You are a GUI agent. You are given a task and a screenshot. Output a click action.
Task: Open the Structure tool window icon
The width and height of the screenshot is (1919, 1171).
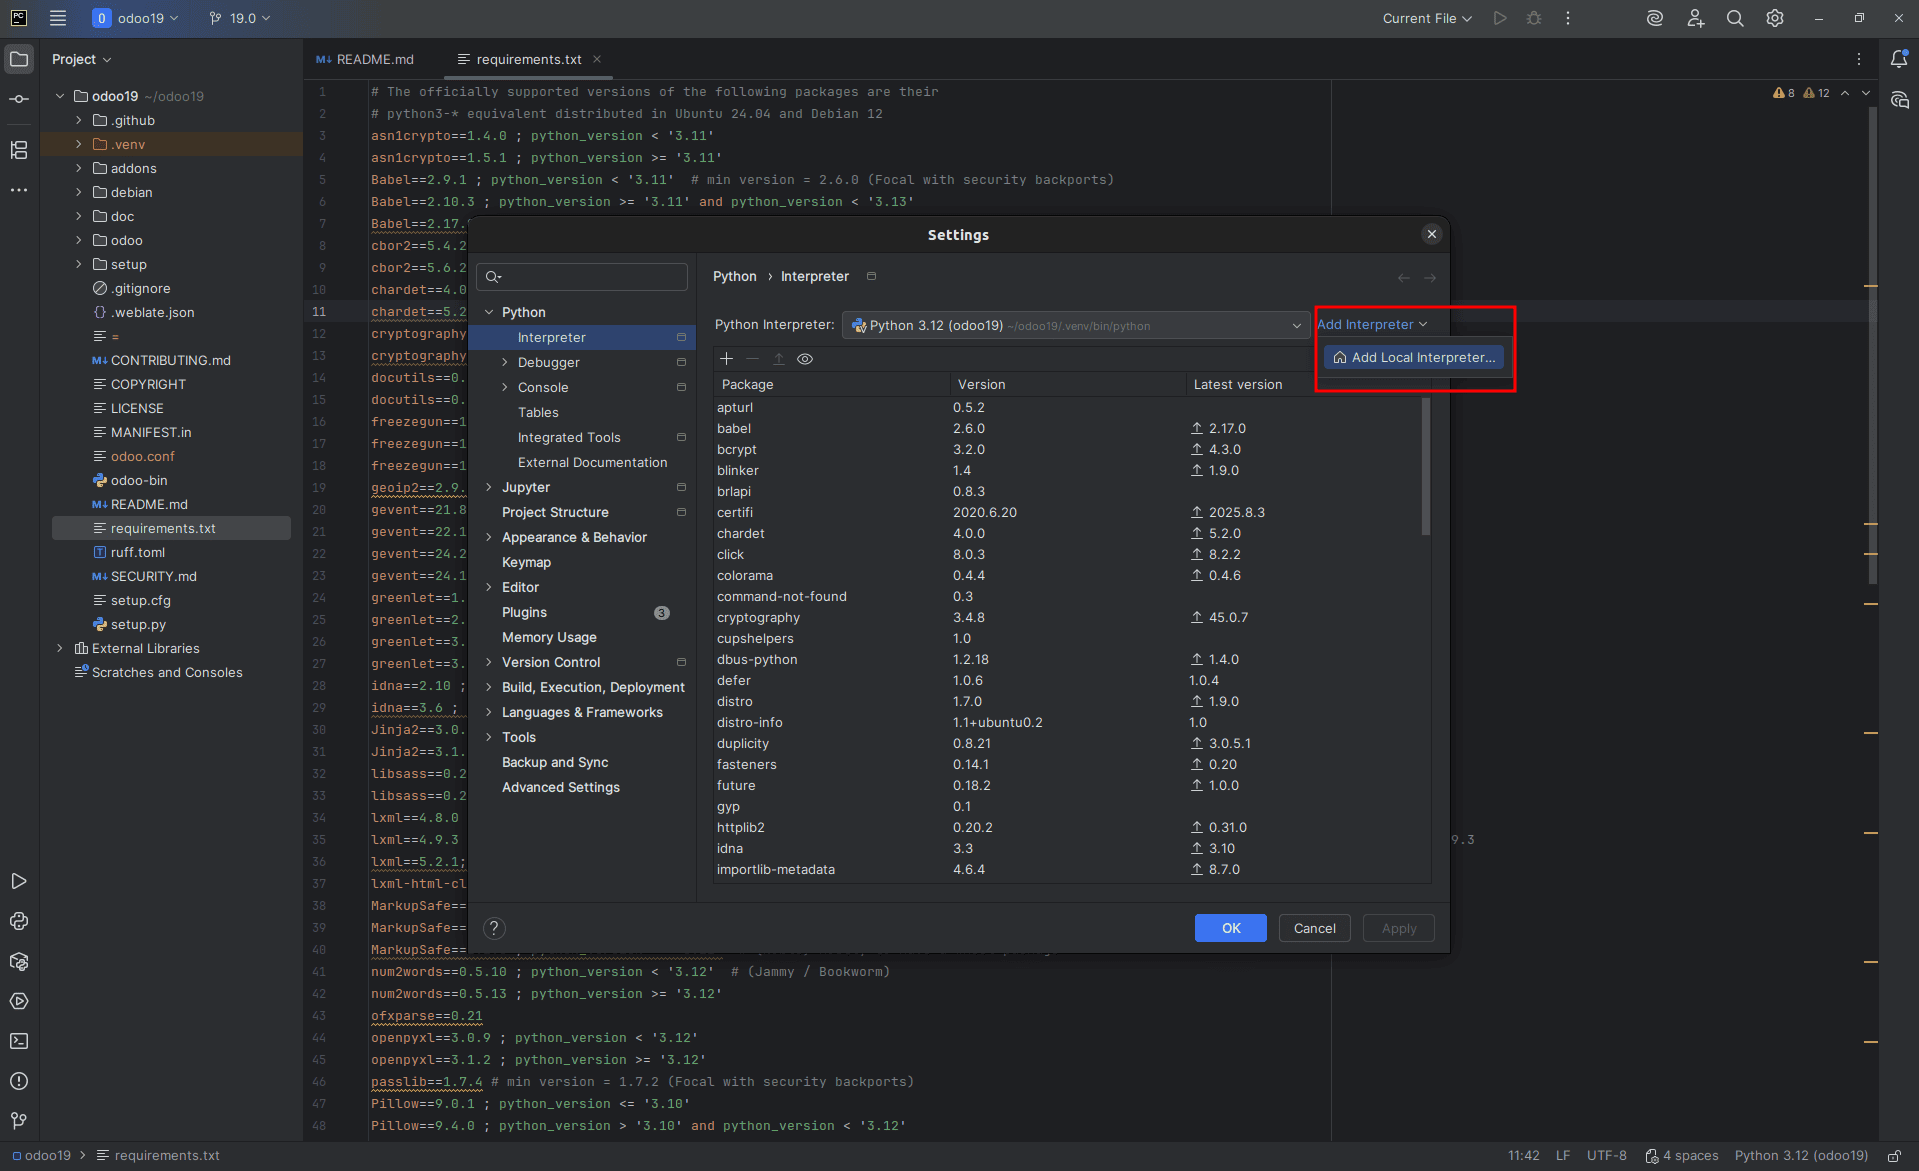(x=19, y=150)
